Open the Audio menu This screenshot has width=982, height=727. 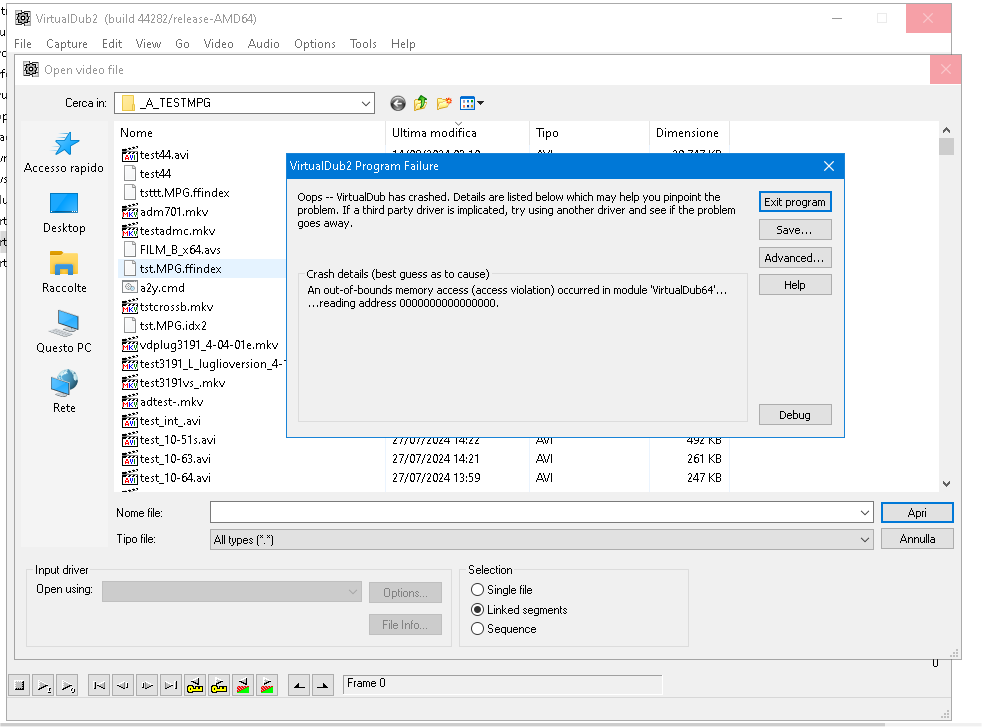point(264,44)
